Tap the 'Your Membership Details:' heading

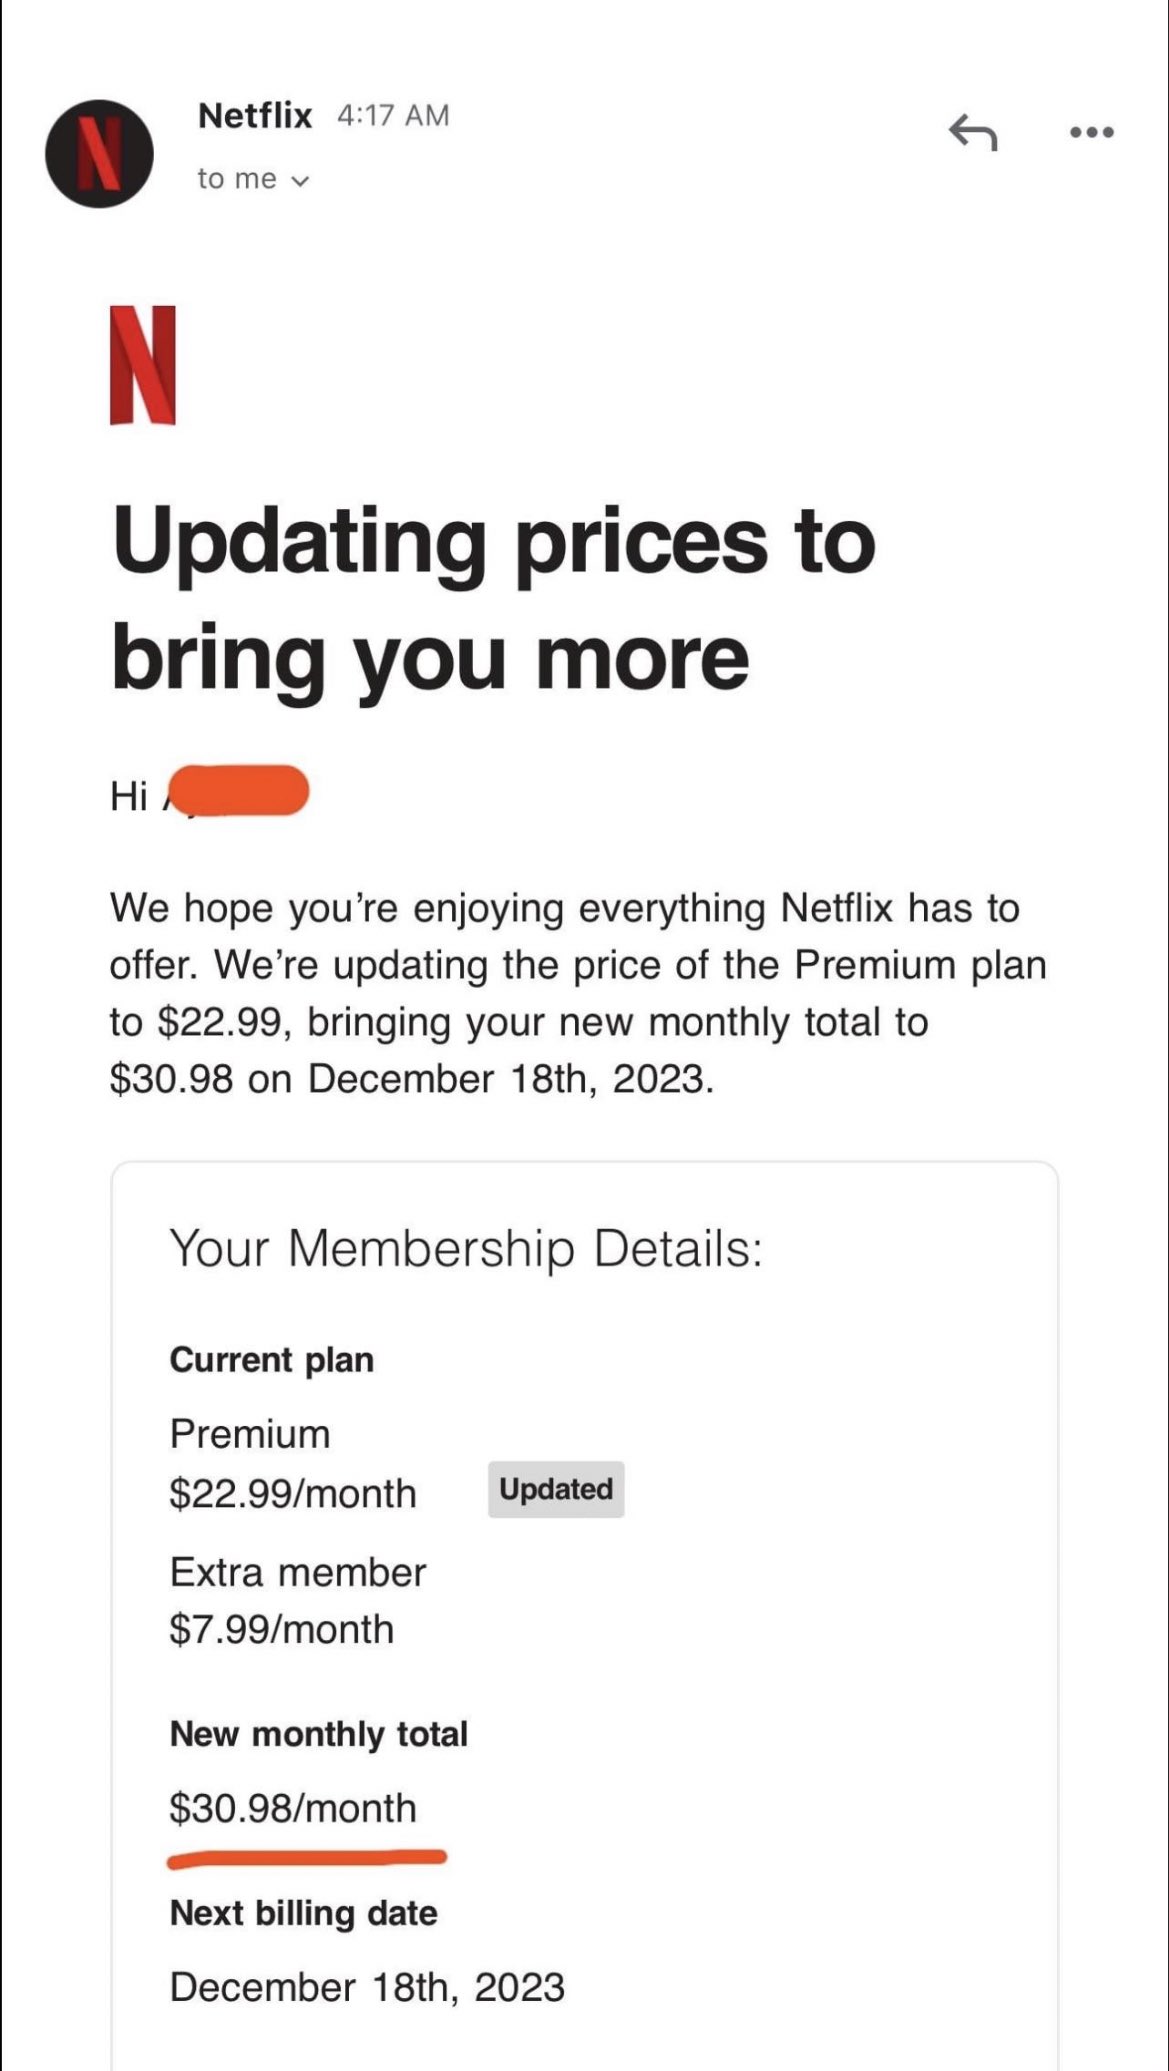[466, 1249]
